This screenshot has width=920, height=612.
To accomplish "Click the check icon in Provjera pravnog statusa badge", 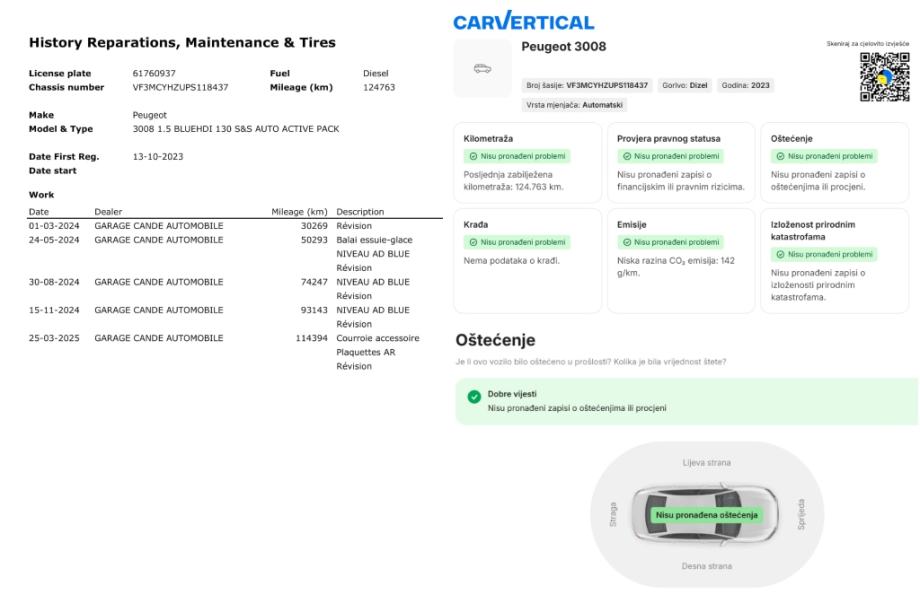I will click(627, 156).
